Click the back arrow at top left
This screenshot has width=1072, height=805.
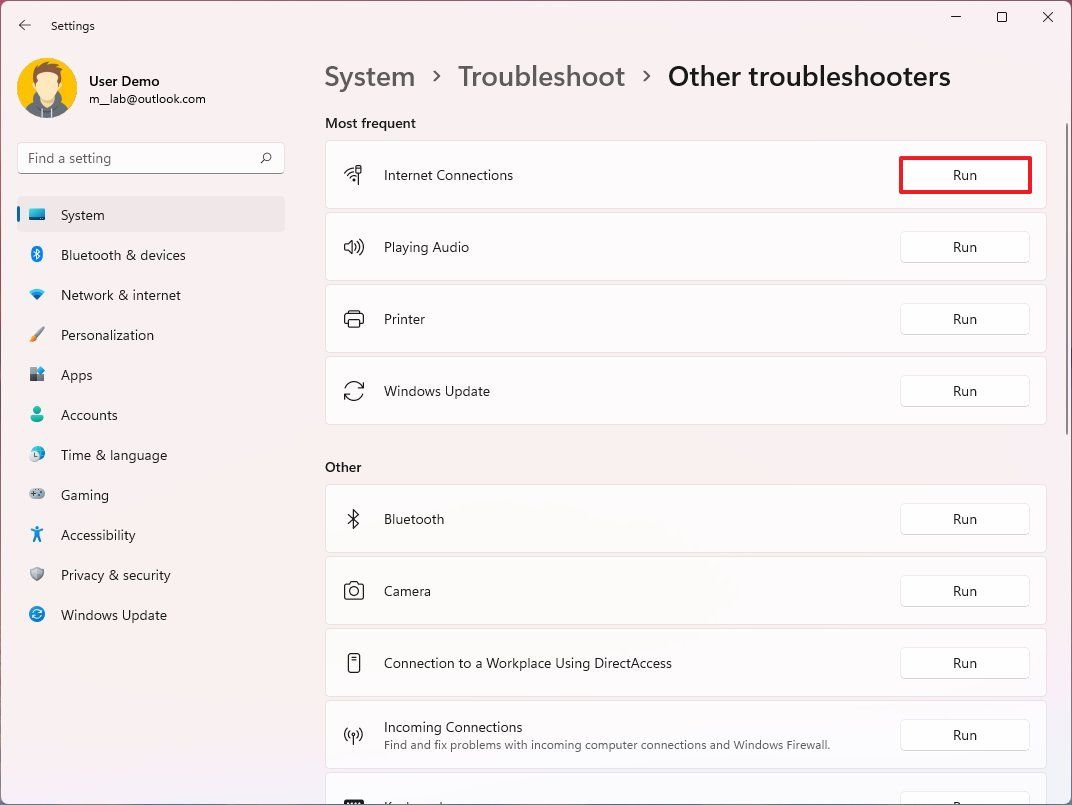[24, 25]
